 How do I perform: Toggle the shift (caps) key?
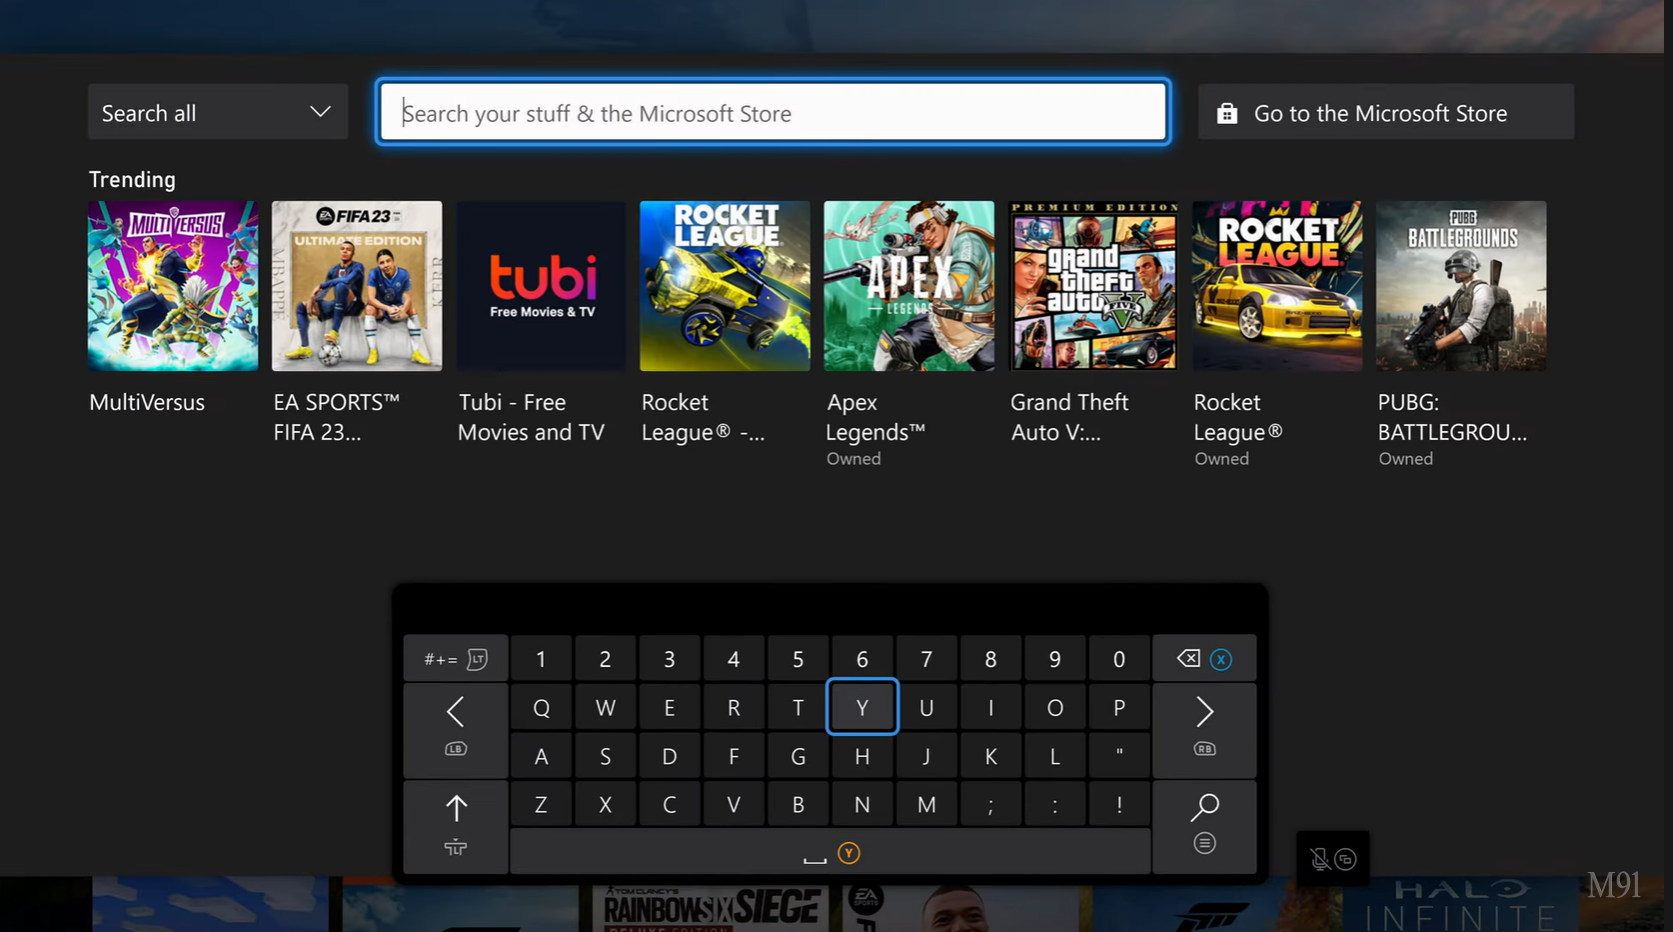coord(456,827)
